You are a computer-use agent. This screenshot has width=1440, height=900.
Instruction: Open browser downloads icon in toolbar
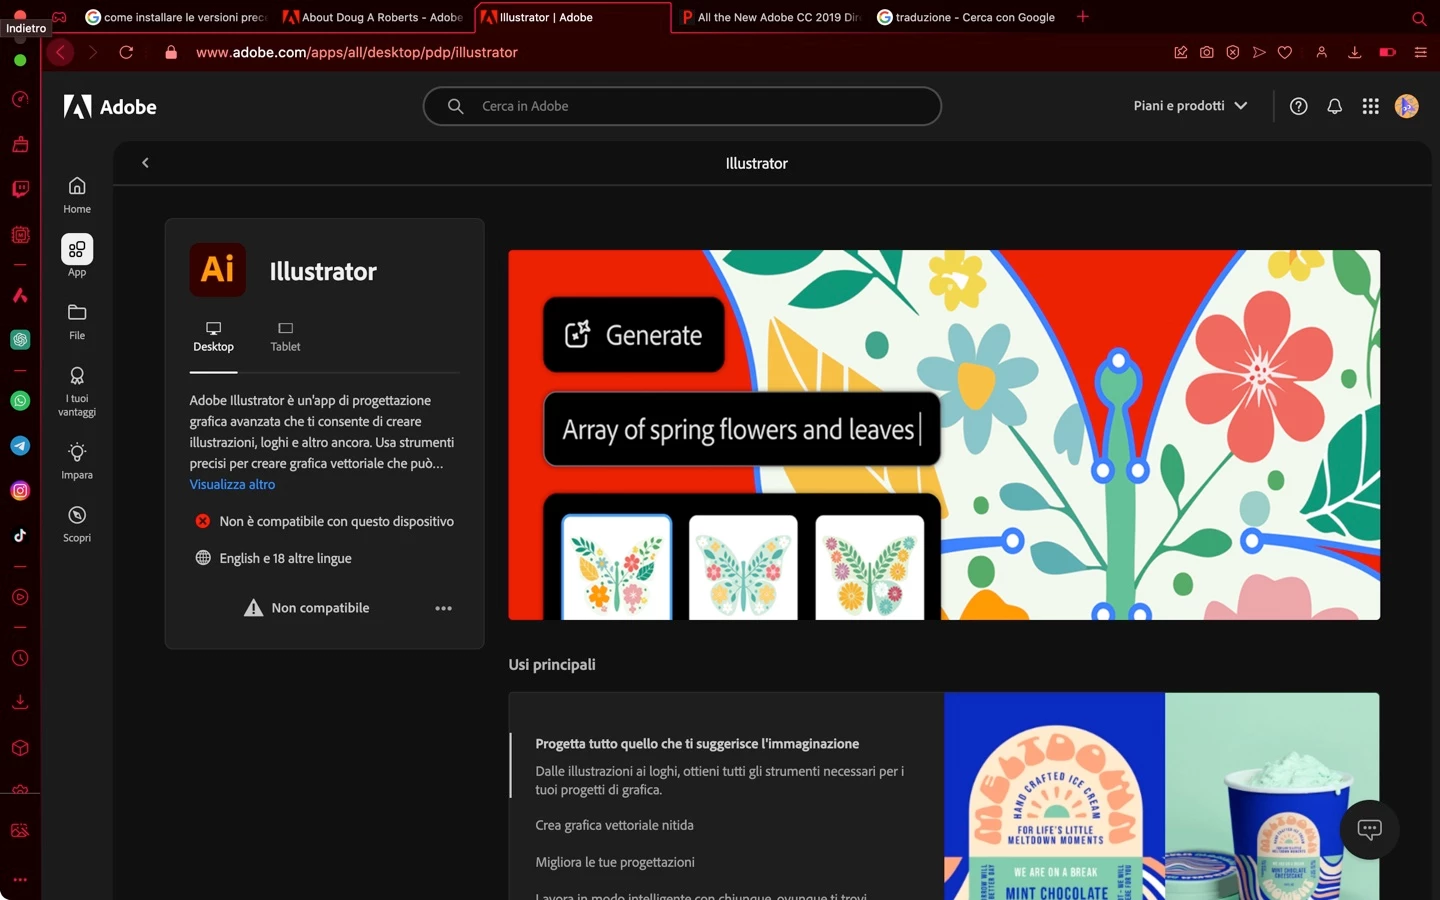click(x=1354, y=52)
